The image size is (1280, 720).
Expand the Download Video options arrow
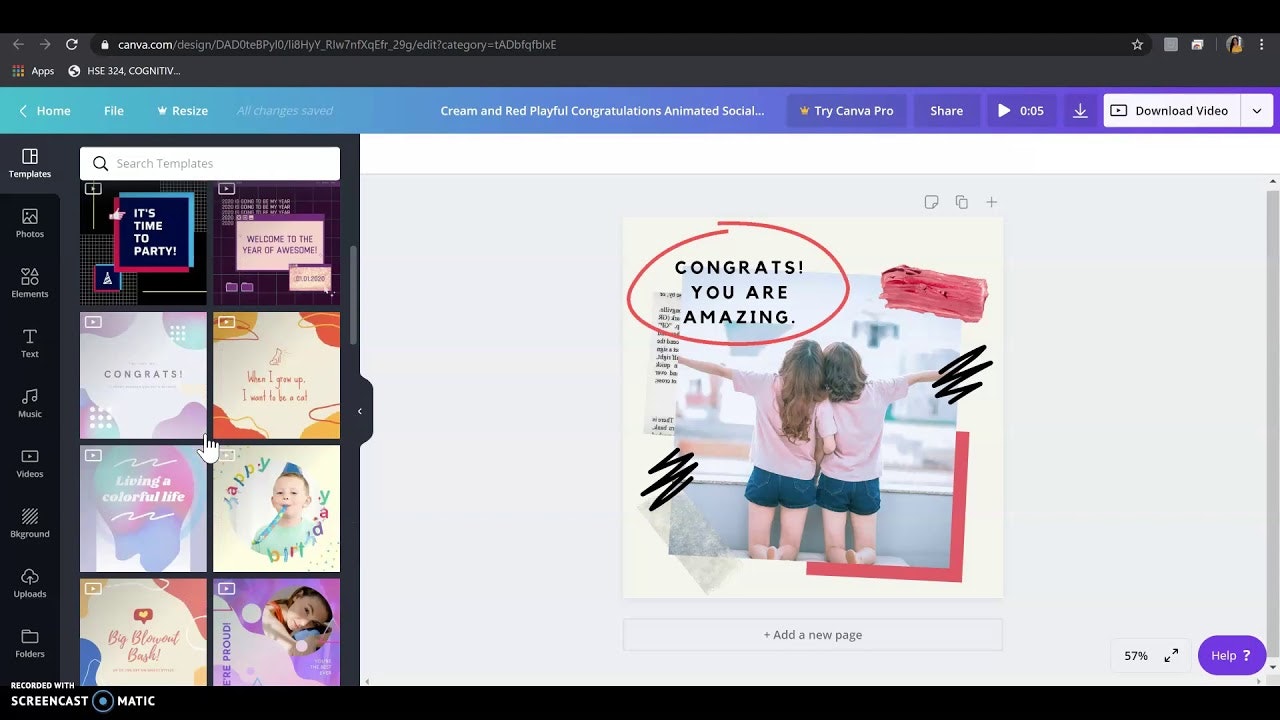pyautogui.click(x=1256, y=111)
